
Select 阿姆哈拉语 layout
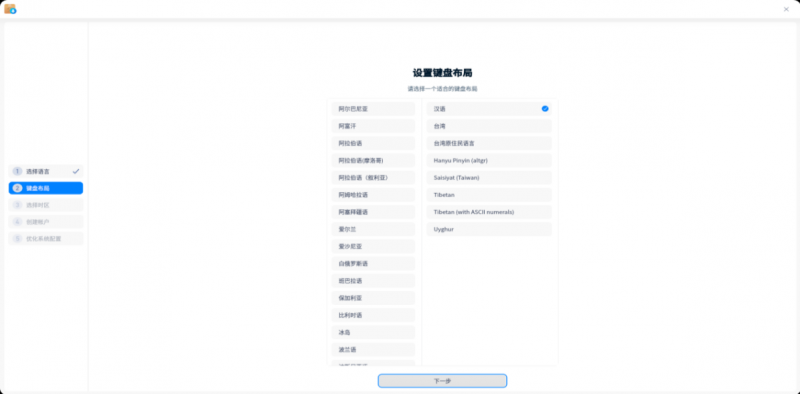(x=373, y=195)
